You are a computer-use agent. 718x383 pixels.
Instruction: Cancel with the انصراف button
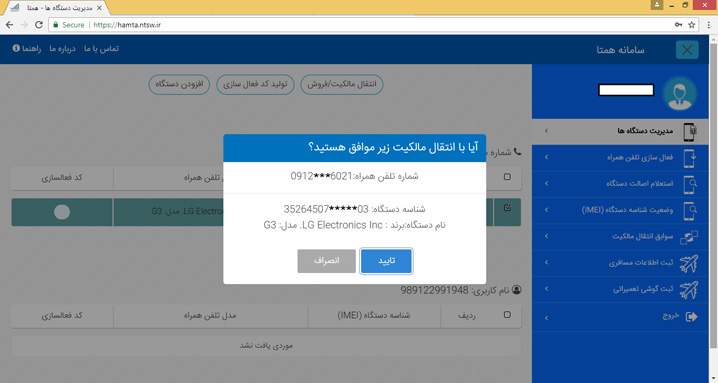pyautogui.click(x=326, y=261)
